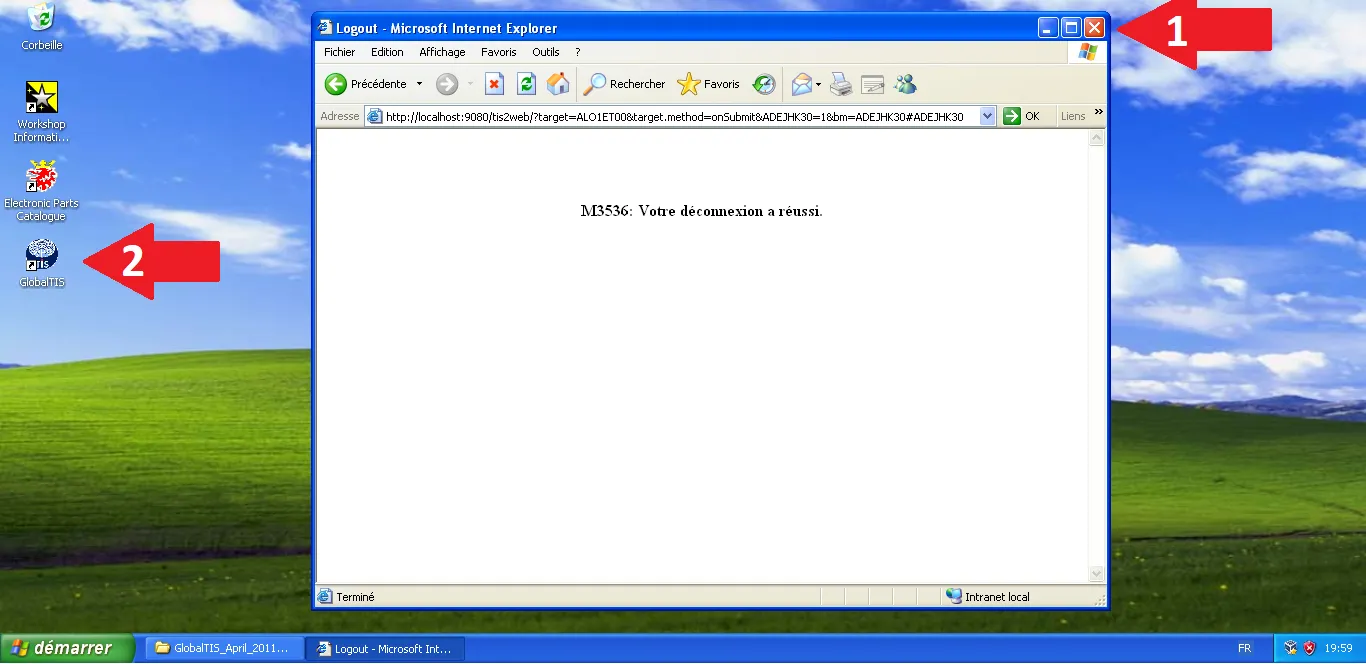Open the History (Historique) icon
Viewport: 1366px width, 664px height.
pos(764,85)
